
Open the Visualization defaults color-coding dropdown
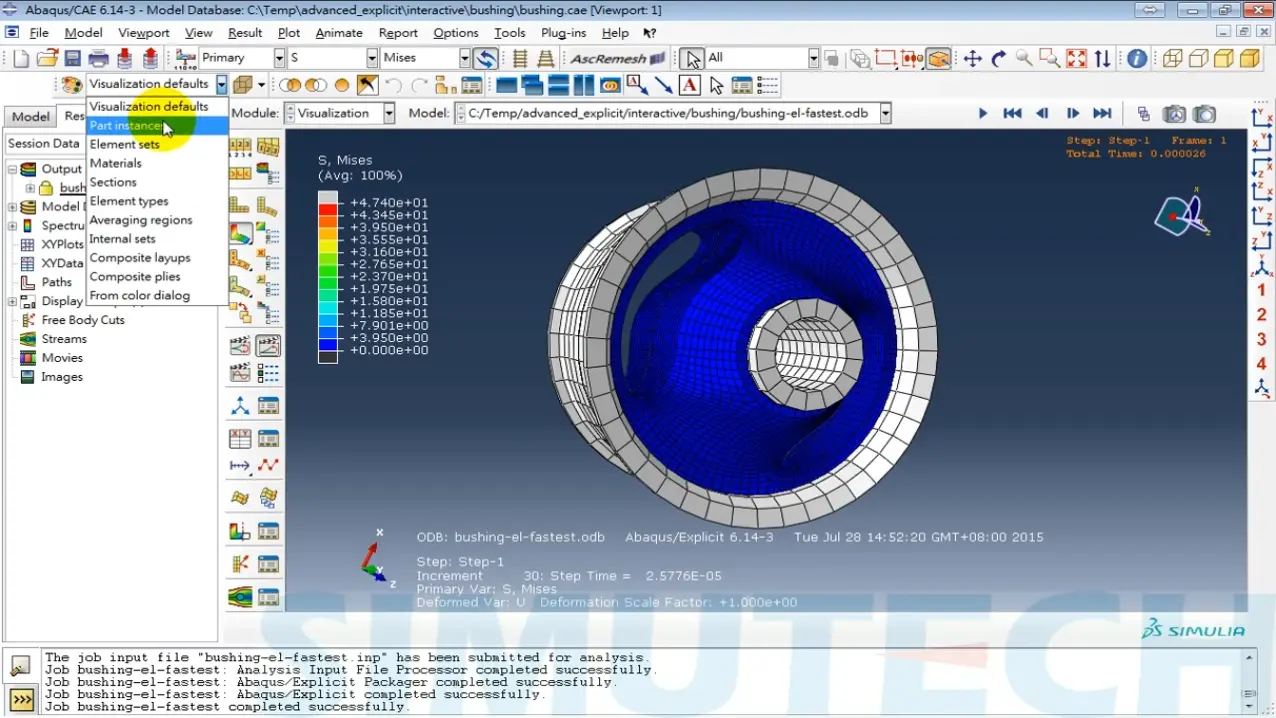point(222,85)
